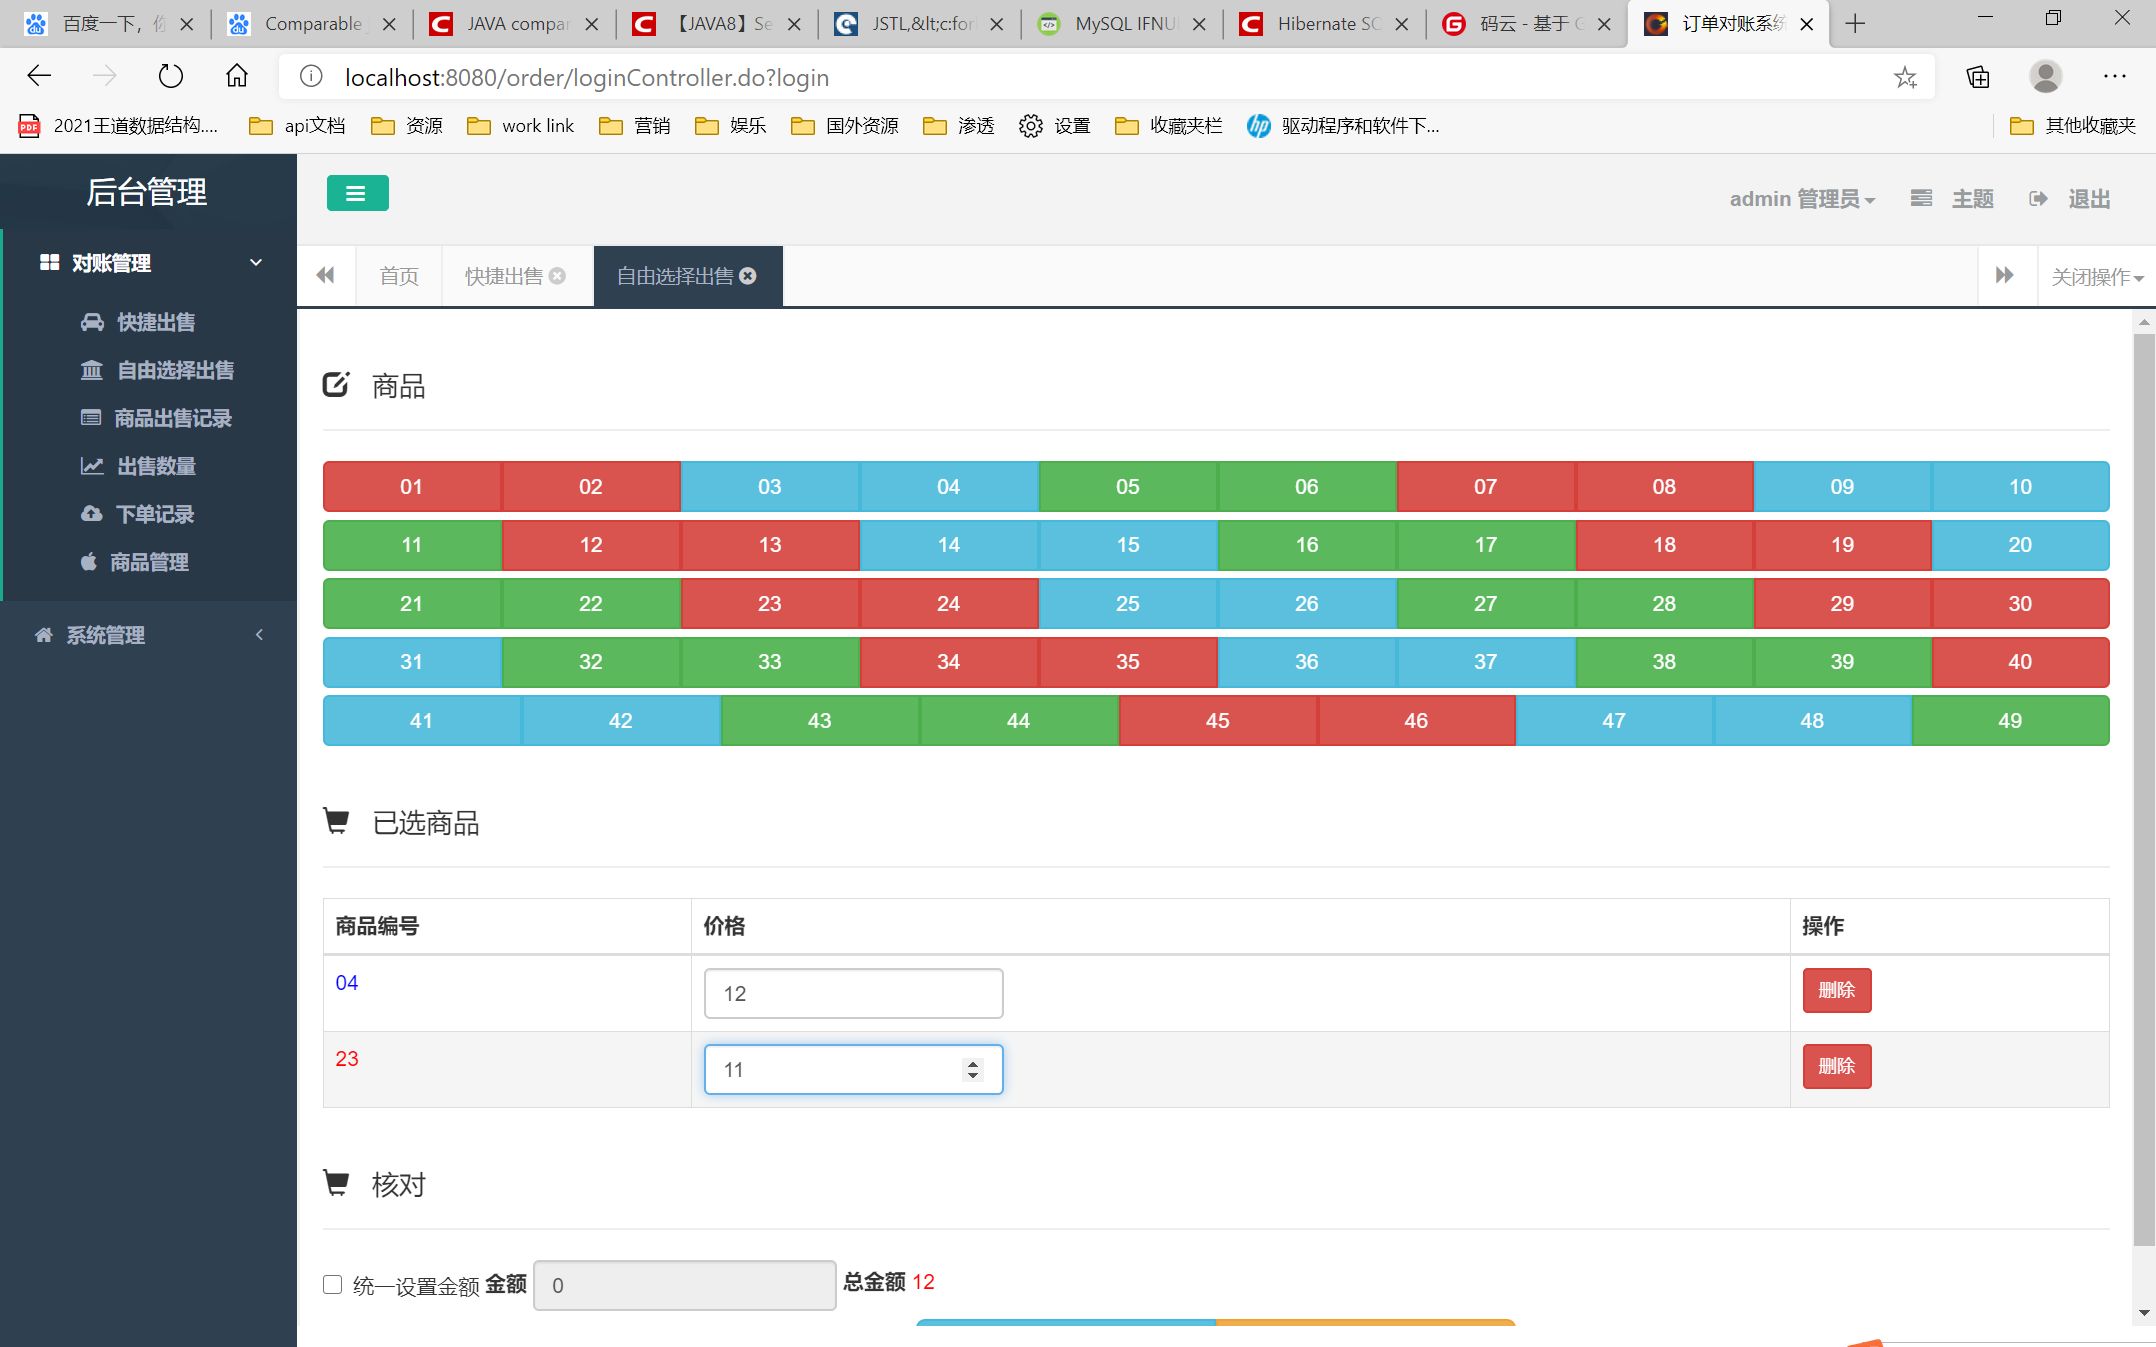Click the right double-arrow tab scroll icon

click(2004, 276)
